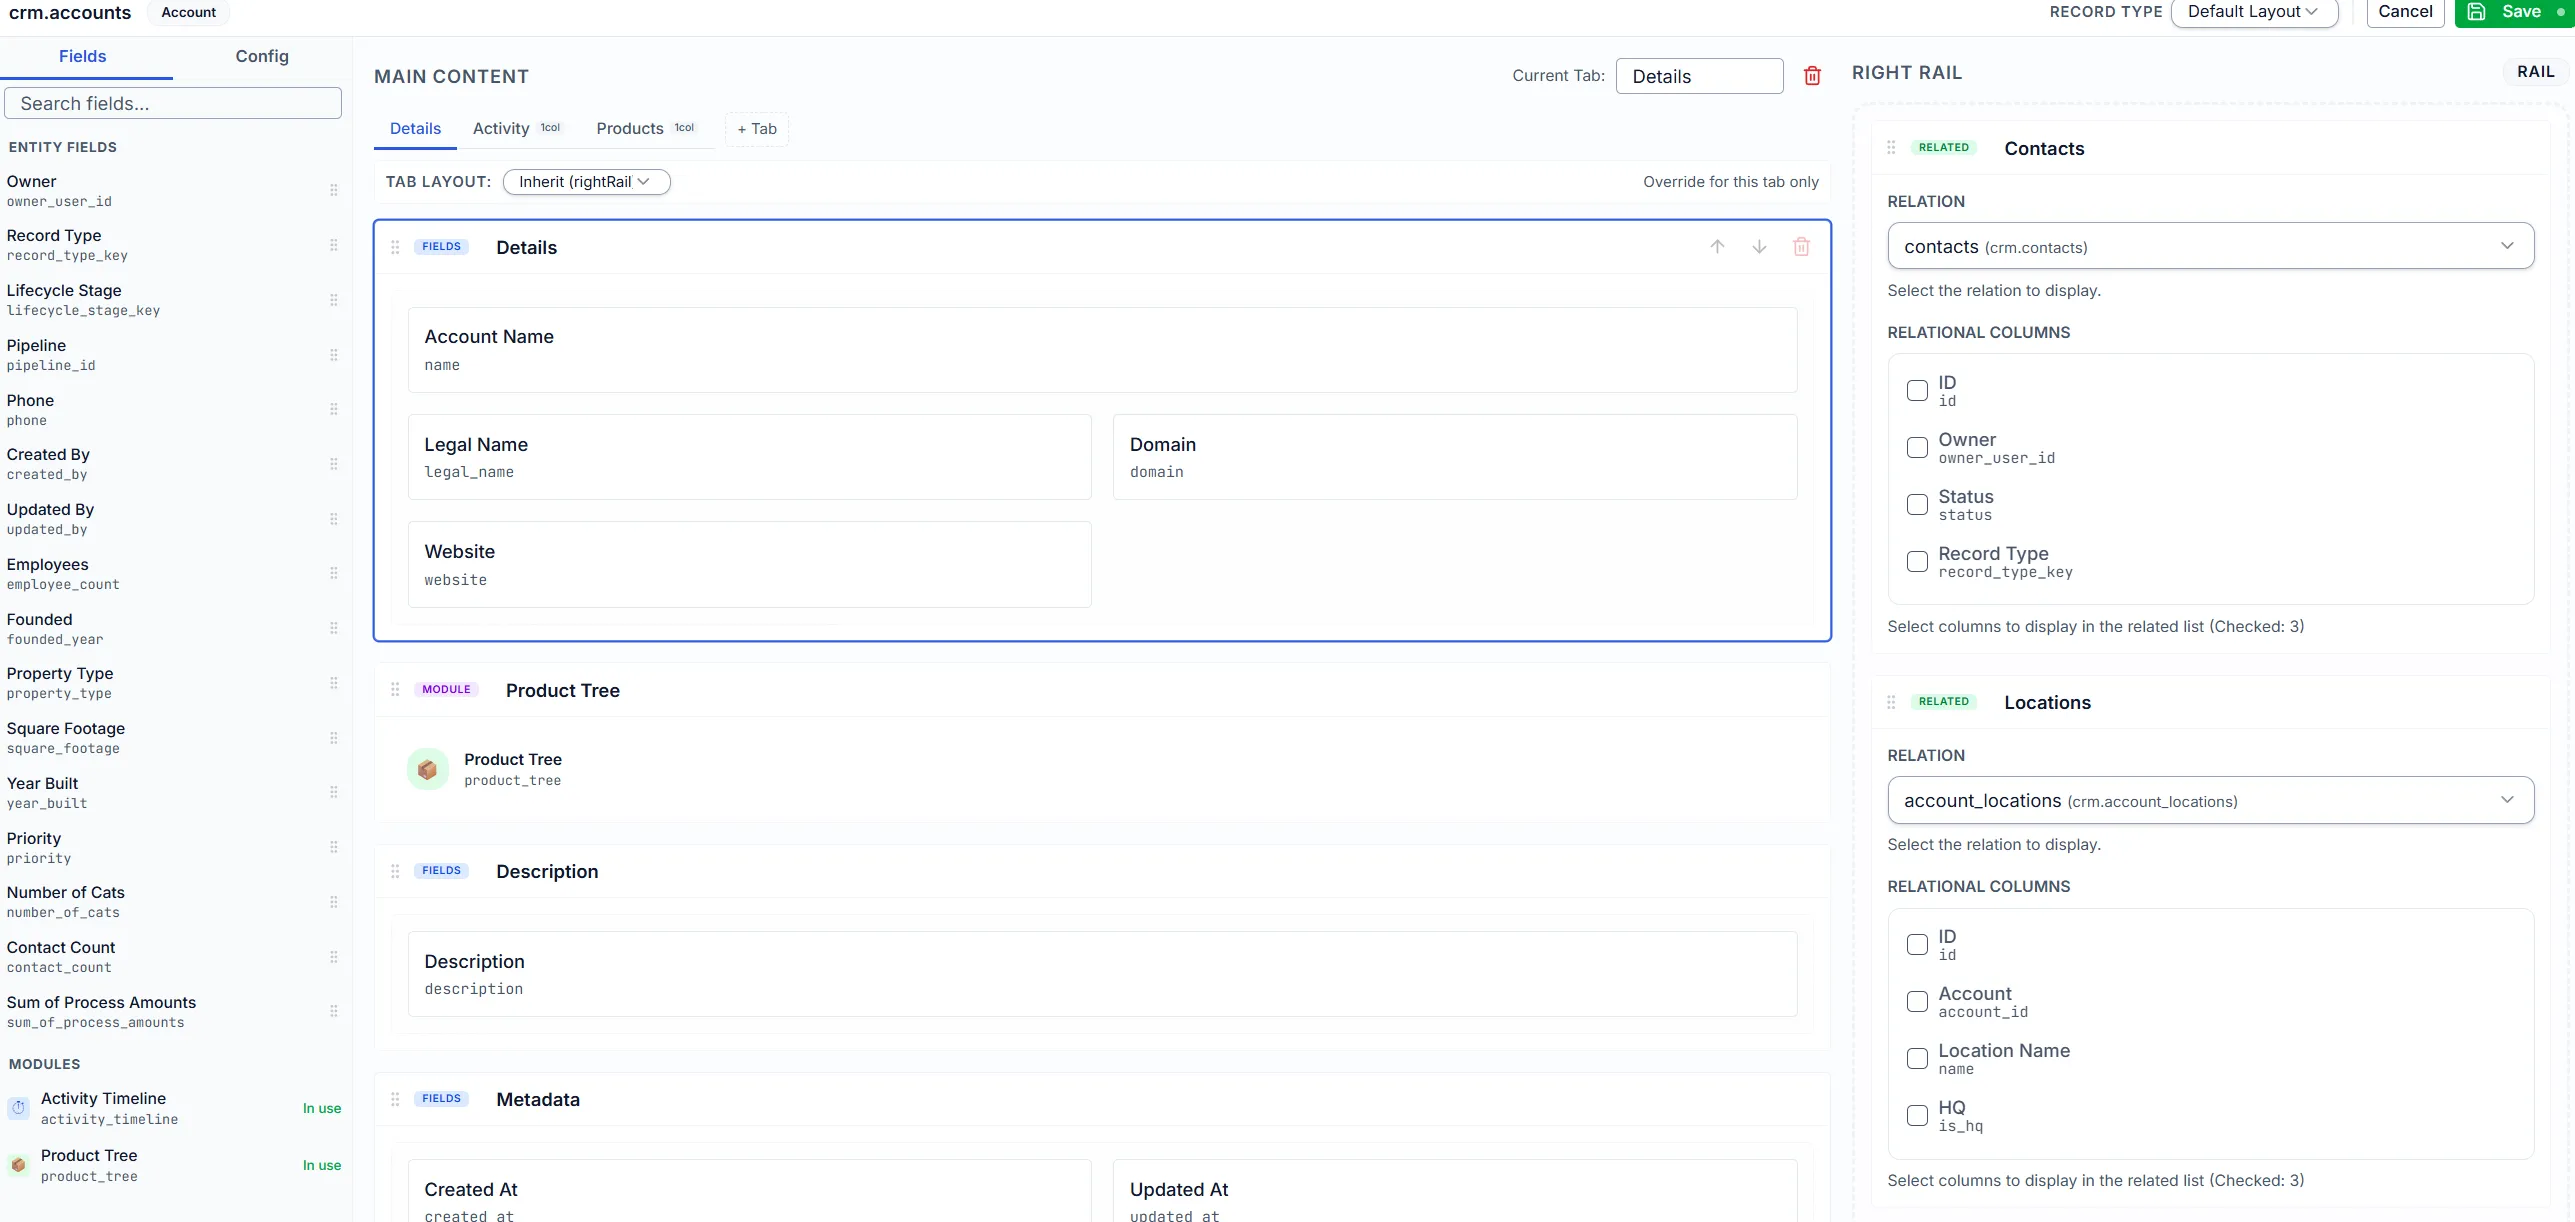Check the Status column for Contacts list
2575x1222 pixels.
coord(1917,505)
